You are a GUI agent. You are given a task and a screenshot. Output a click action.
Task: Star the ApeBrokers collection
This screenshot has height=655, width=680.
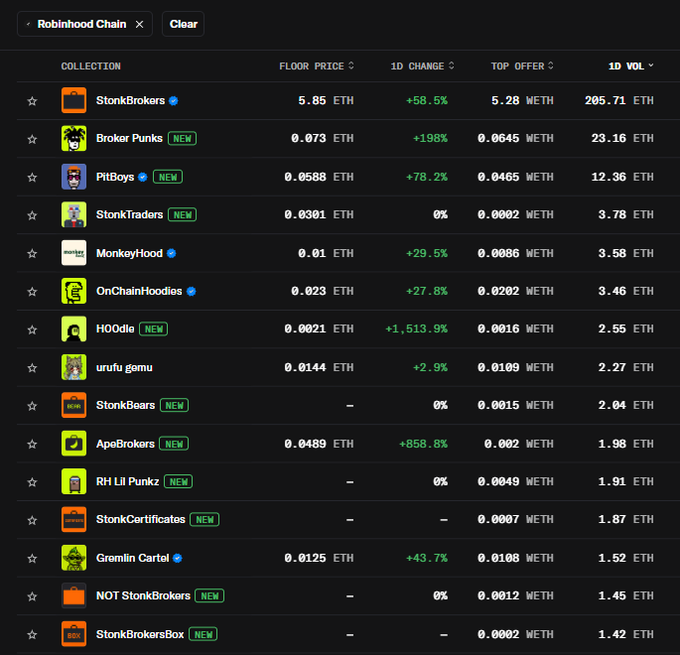pyautogui.click(x=32, y=444)
